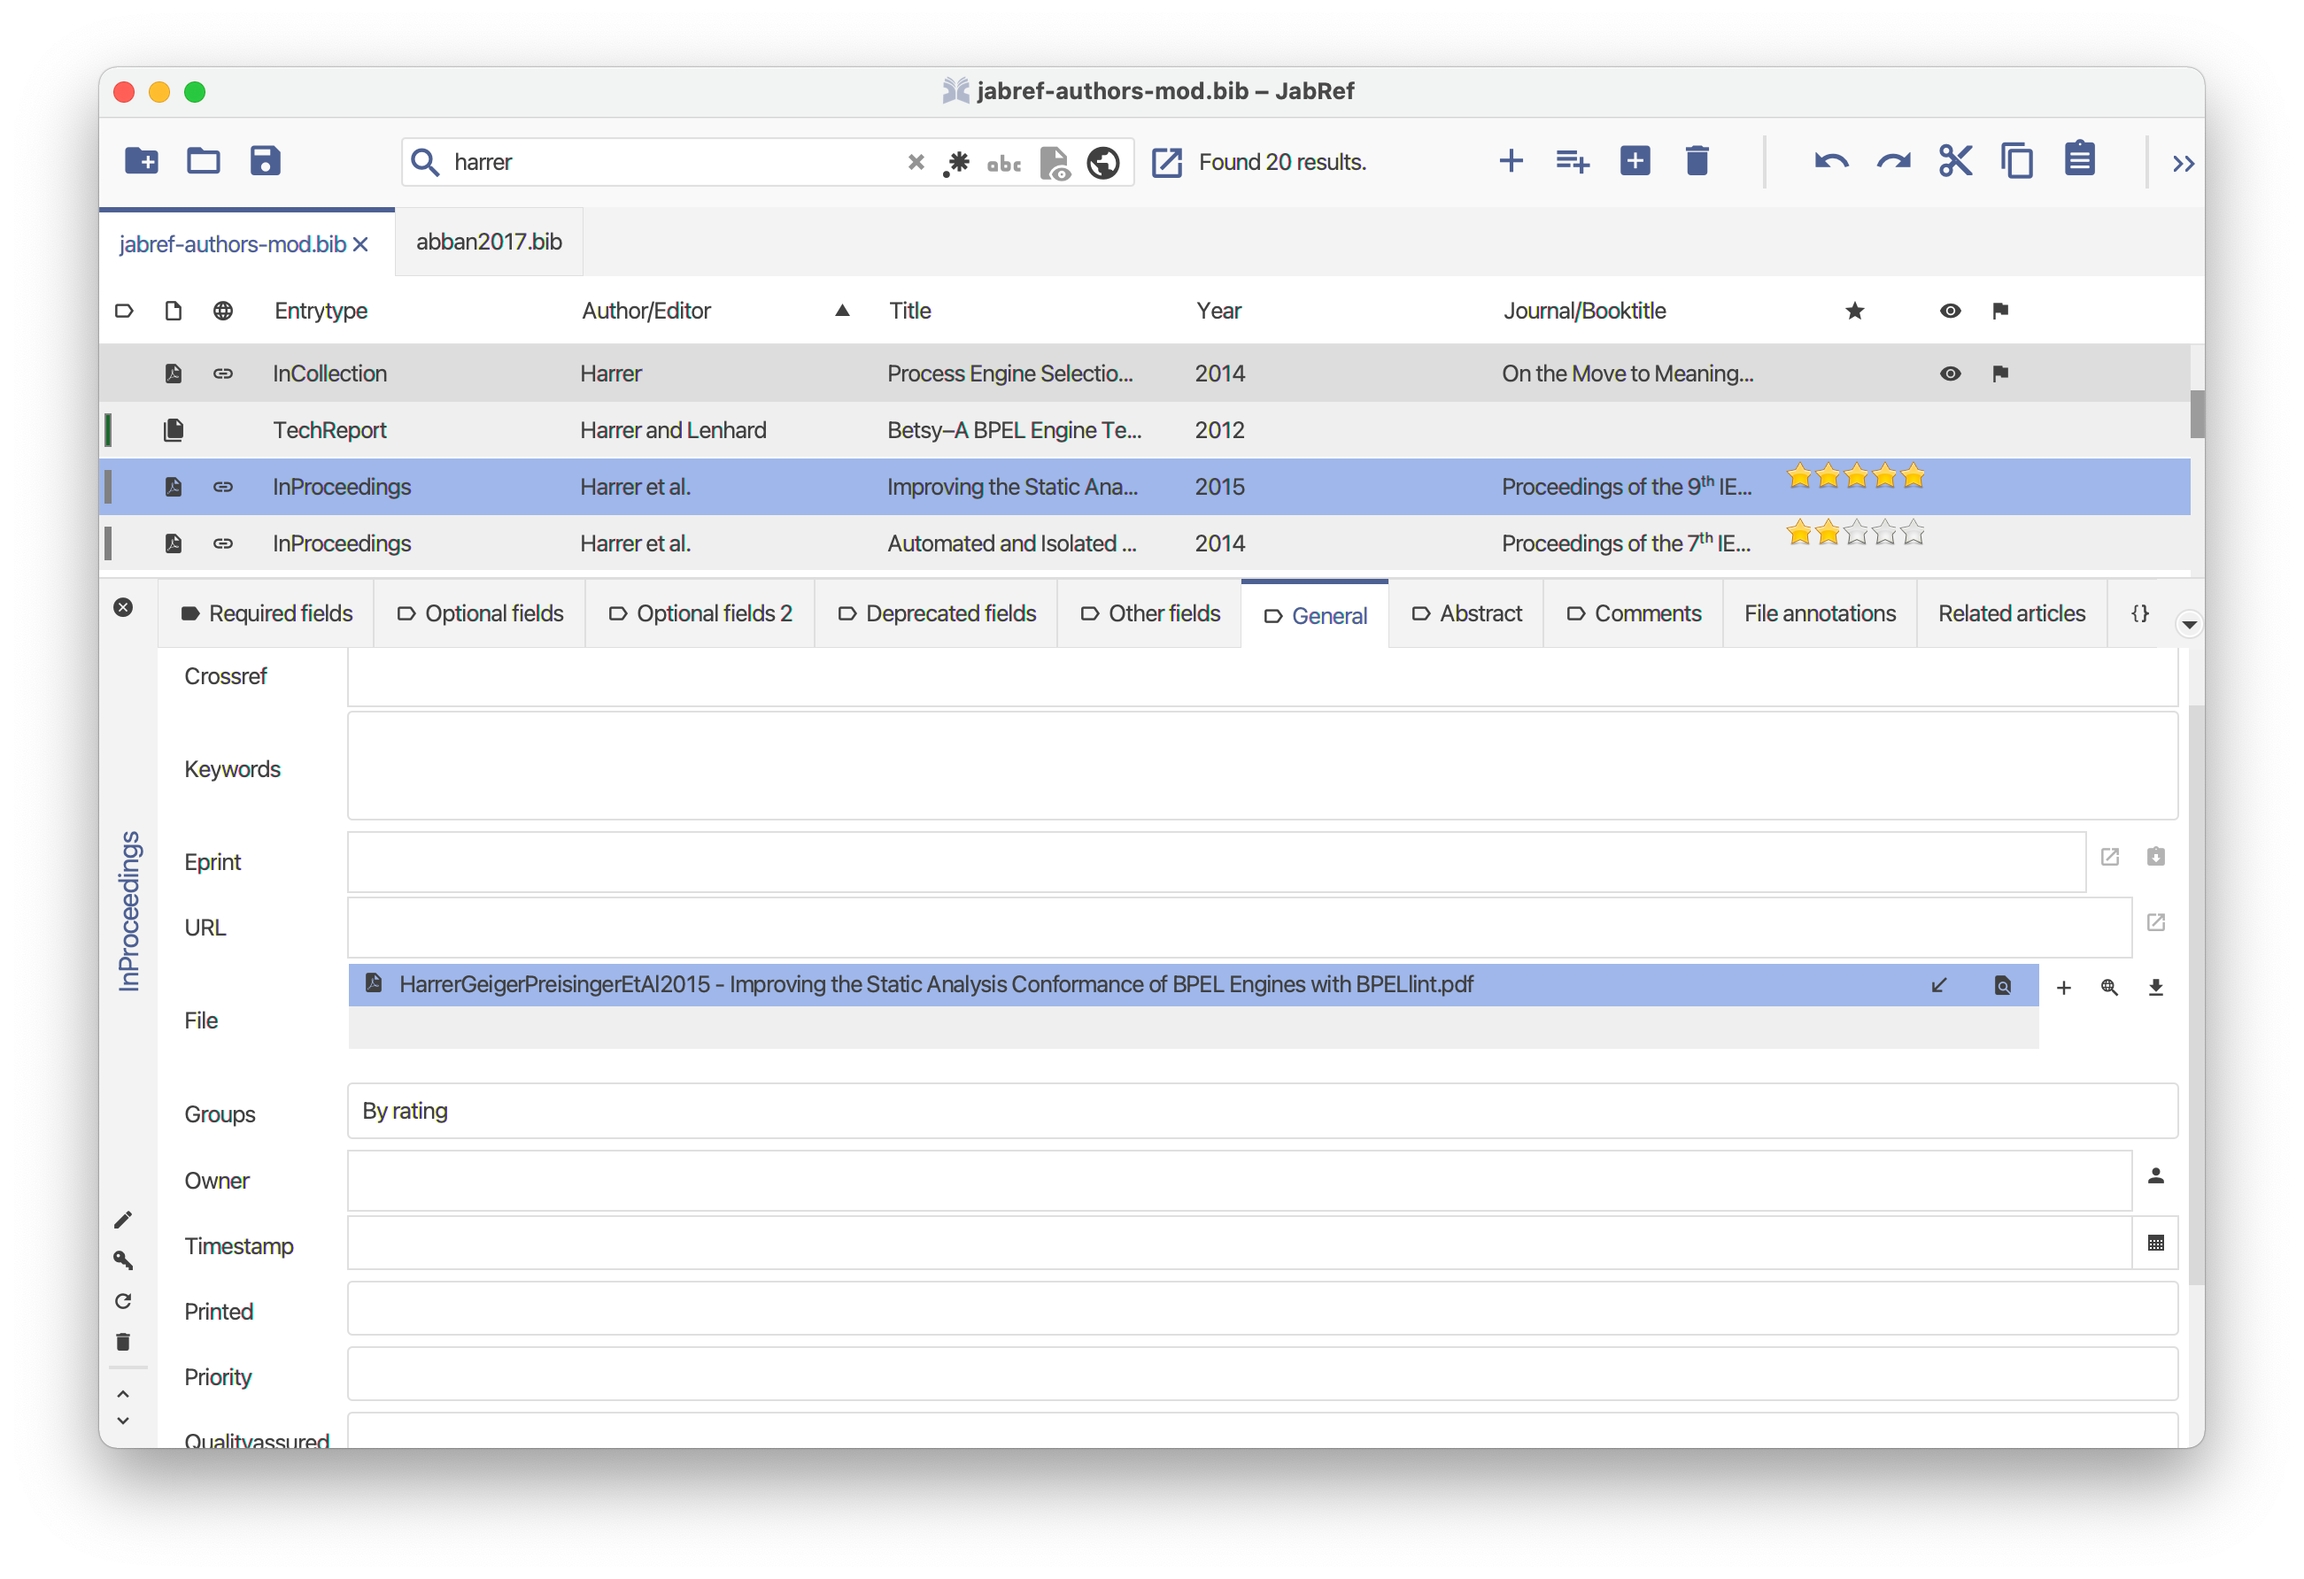Paste with the clipboard icon
2304x1579 pixels.
click(2080, 159)
